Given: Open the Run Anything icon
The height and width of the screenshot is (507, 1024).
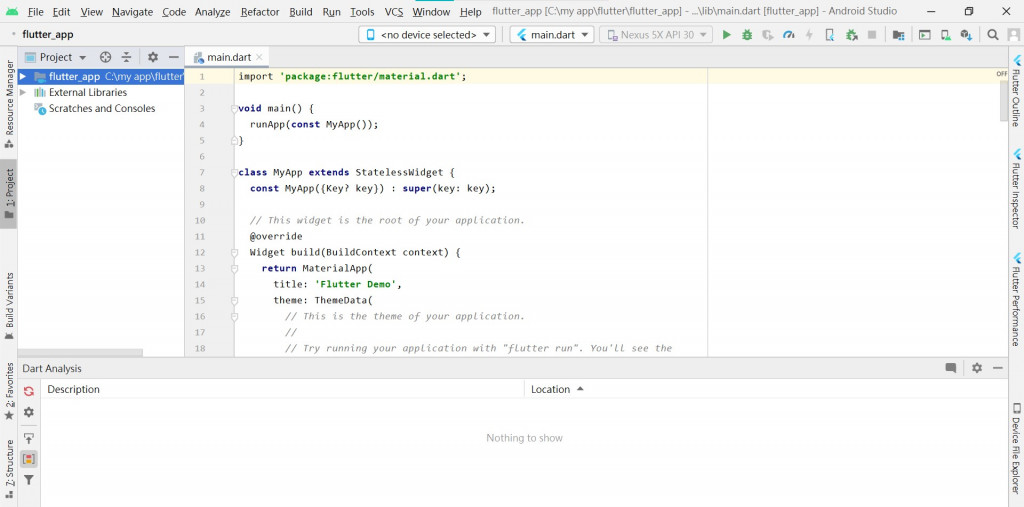Looking at the screenshot, I should (x=924, y=35).
